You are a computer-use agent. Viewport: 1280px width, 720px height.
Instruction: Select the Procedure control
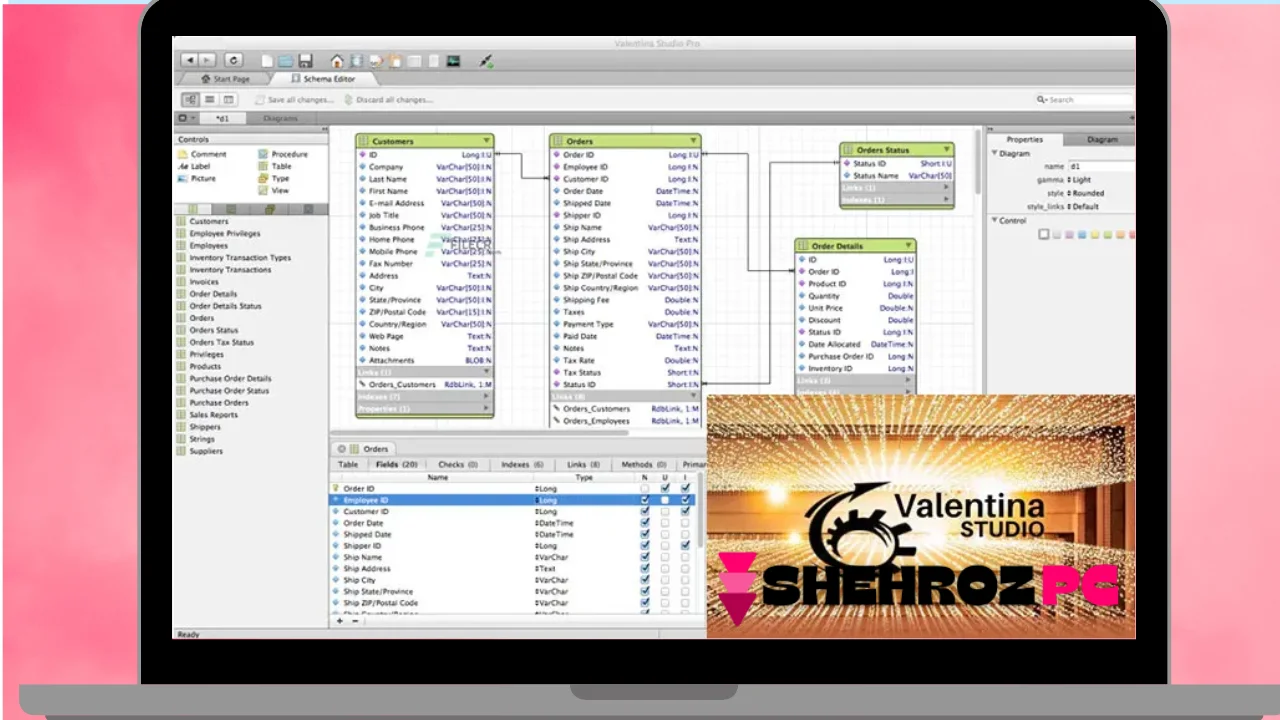283,154
